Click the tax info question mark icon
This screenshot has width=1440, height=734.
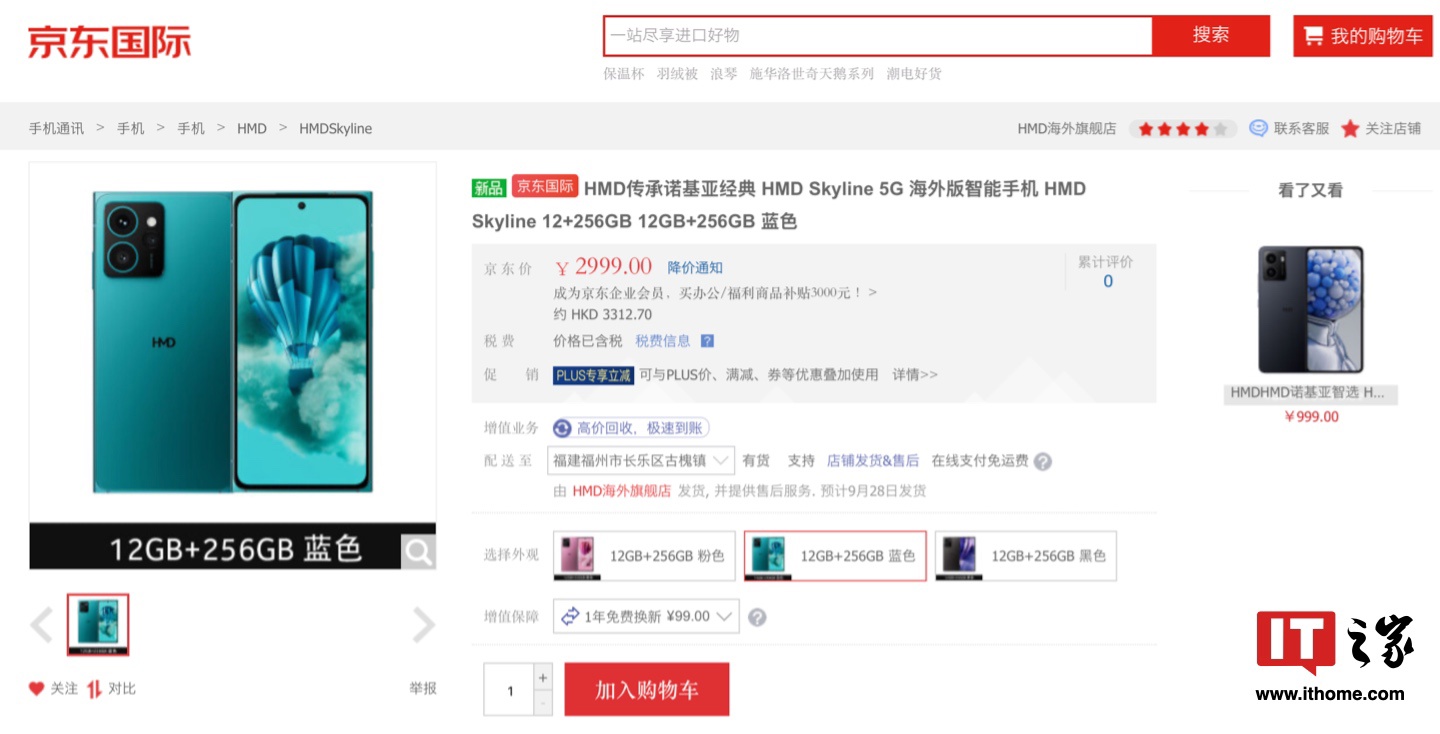point(707,341)
